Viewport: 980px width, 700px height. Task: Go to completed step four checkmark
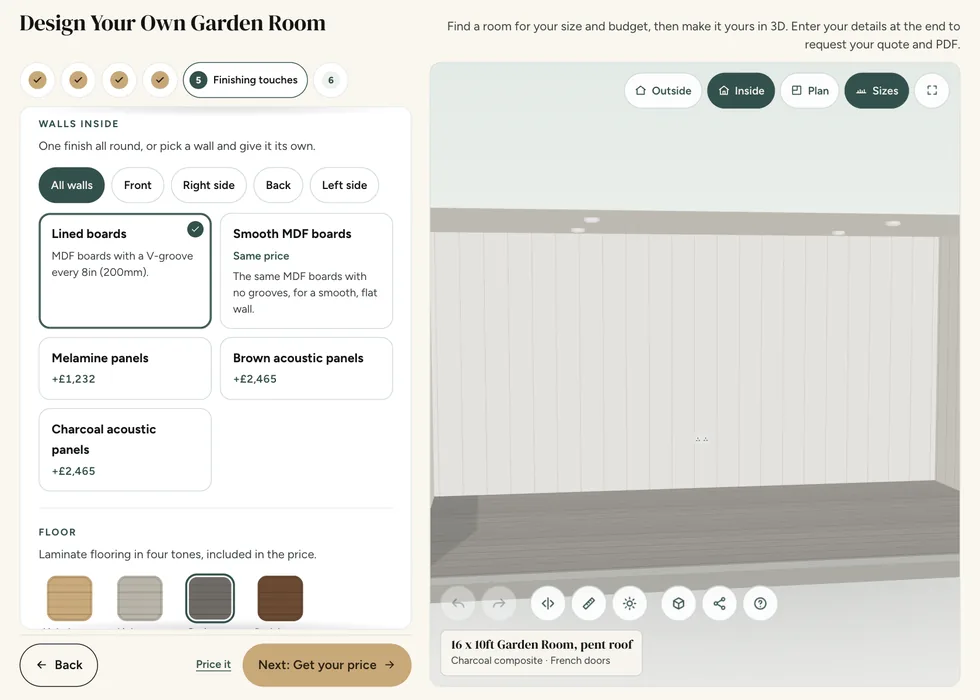pyautogui.click(x=160, y=80)
